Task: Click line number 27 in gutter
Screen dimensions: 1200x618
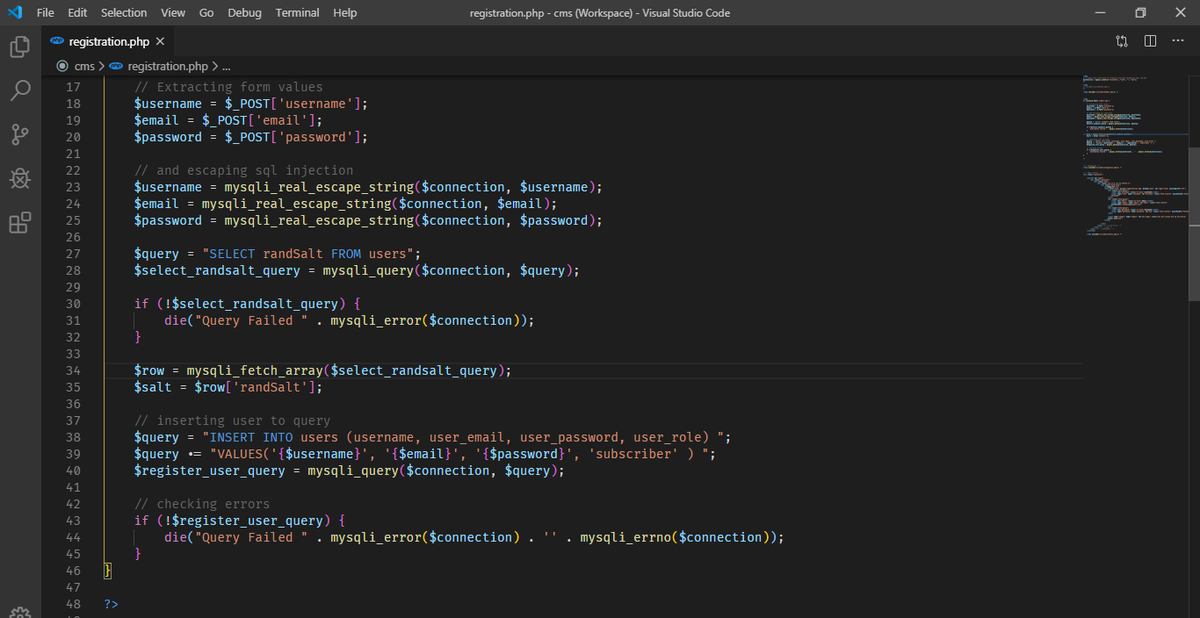Action: coord(72,254)
